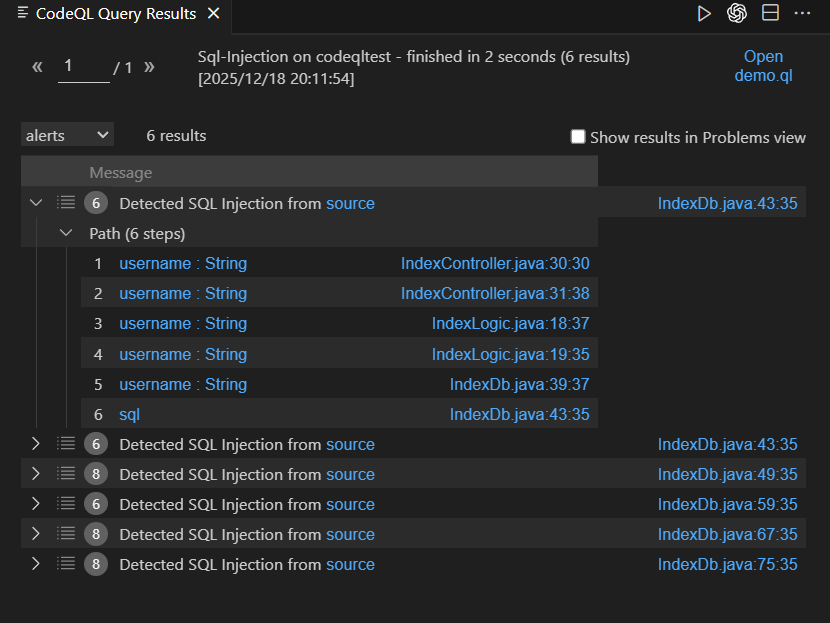Go to next results page arrows
Viewport: 830px width, 623px height.
[x=149, y=67]
